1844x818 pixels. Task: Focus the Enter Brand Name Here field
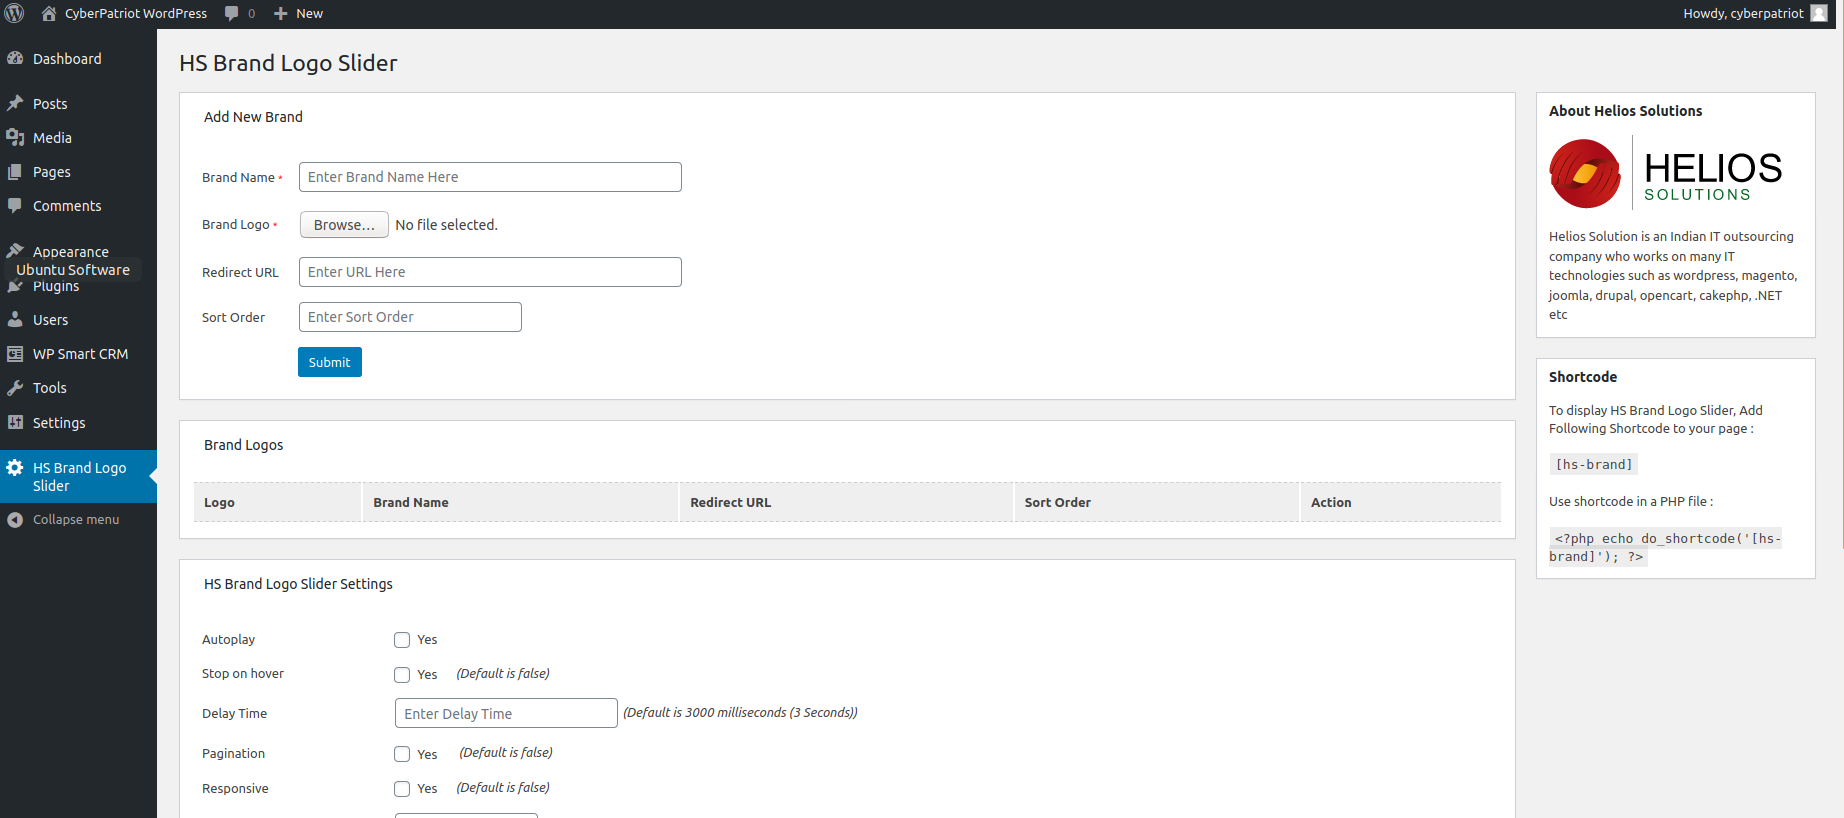point(490,177)
